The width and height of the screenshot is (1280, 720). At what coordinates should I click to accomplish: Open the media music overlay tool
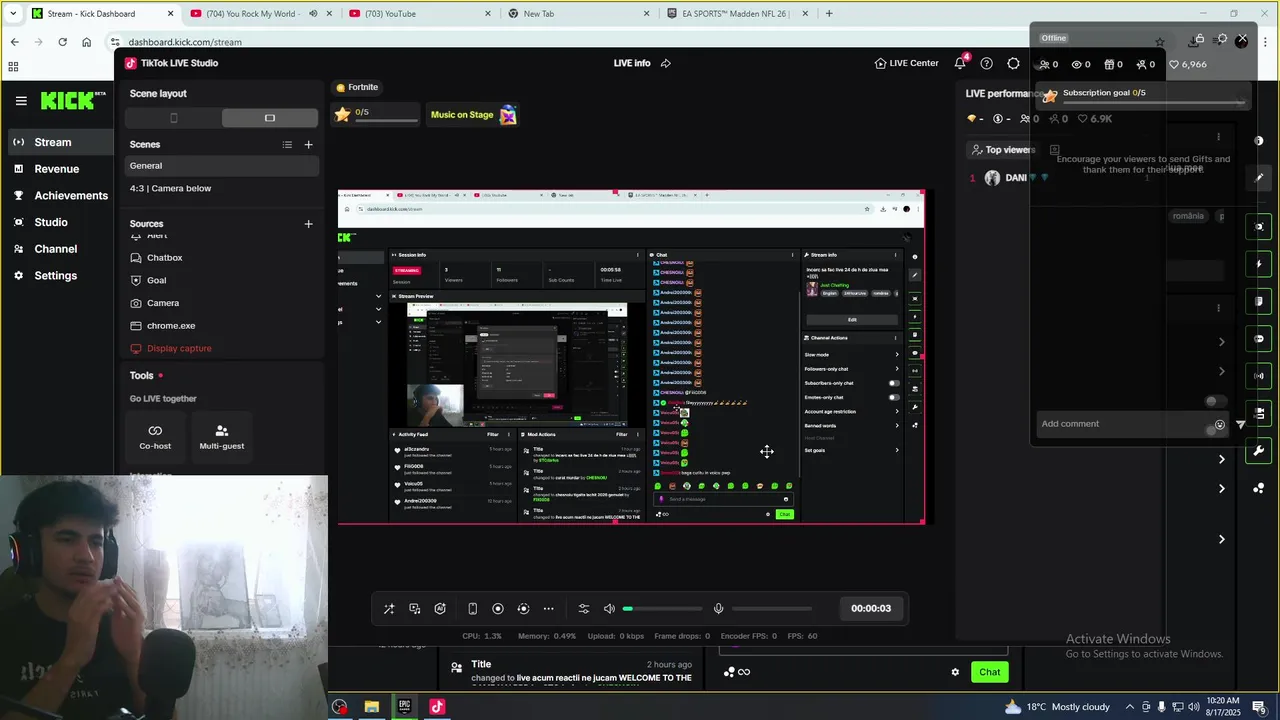click(415, 609)
